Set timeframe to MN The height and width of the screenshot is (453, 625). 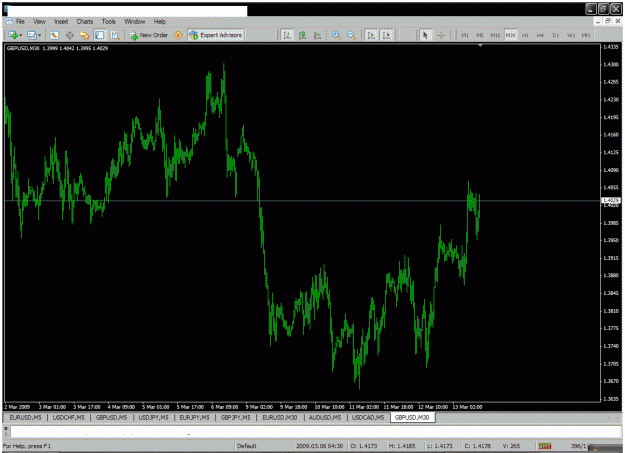[x=586, y=35]
